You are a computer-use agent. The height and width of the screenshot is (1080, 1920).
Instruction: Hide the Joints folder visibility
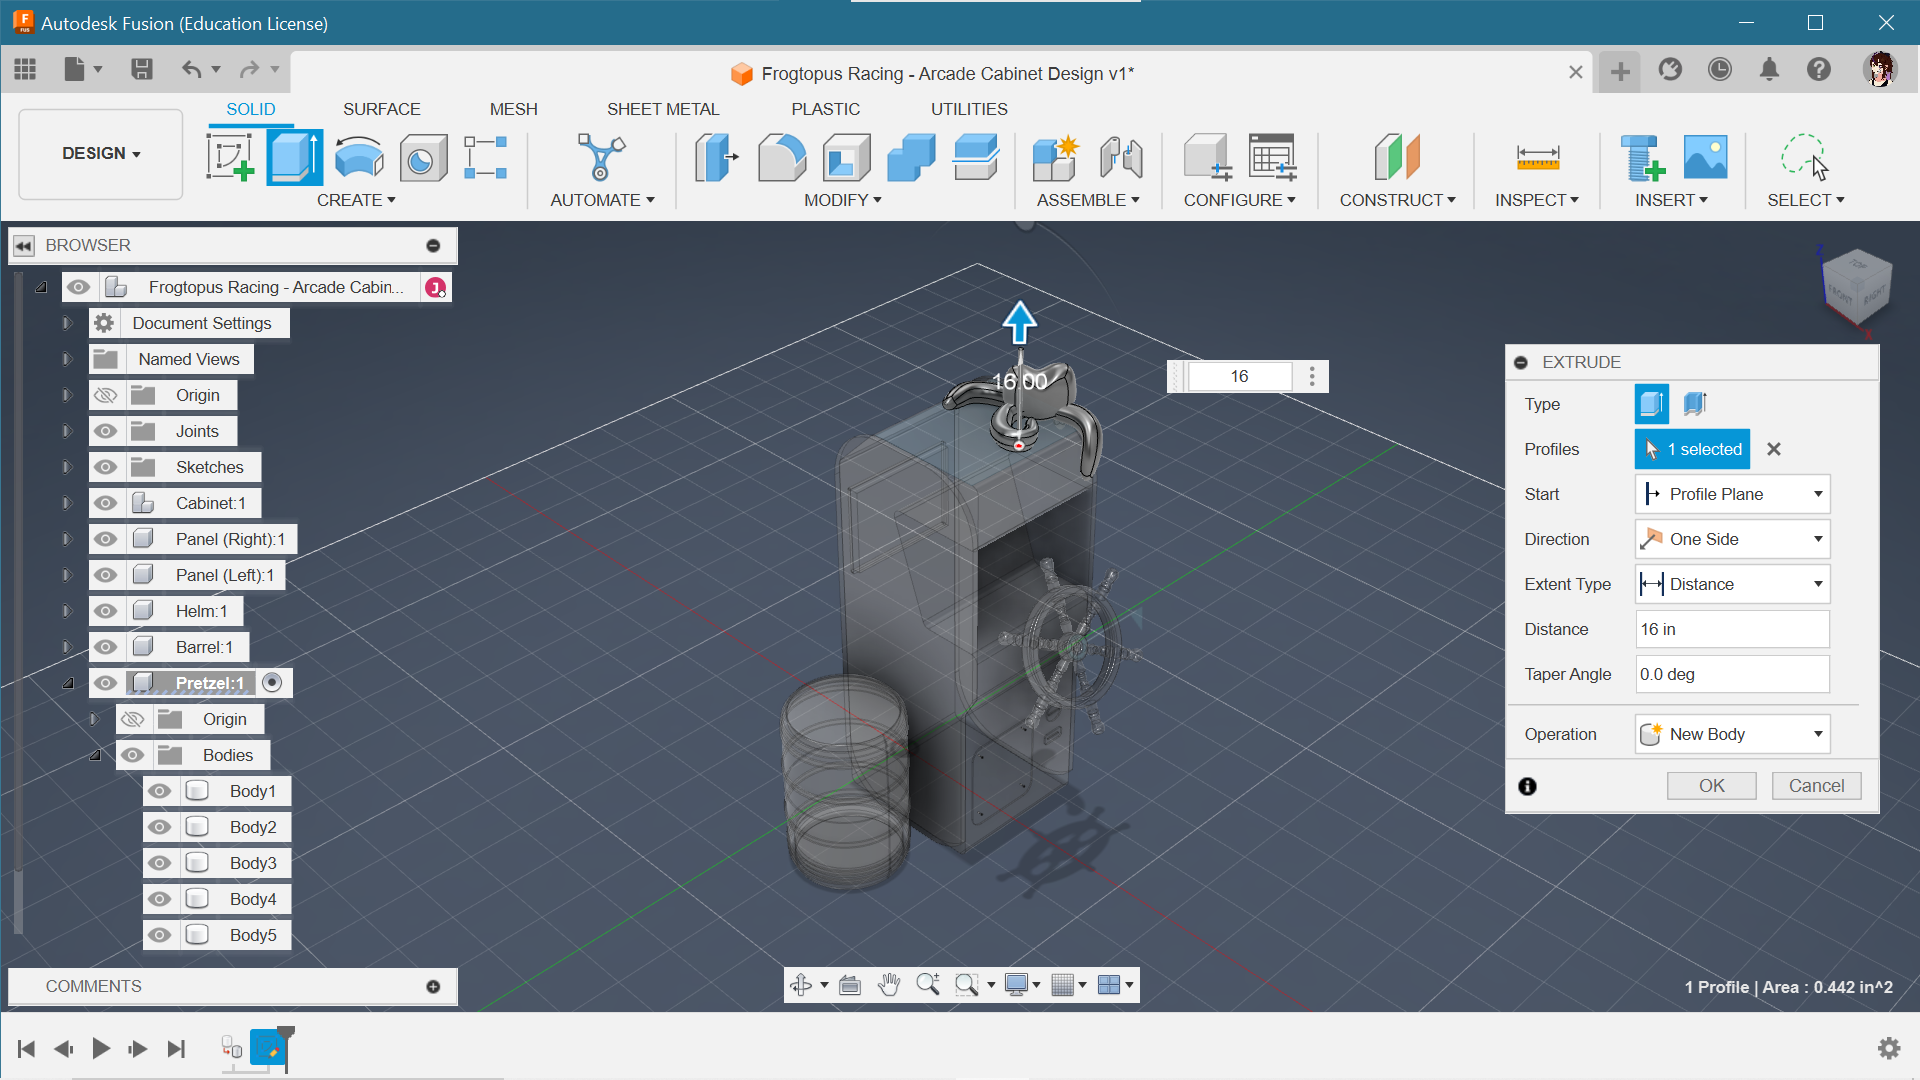click(105, 431)
